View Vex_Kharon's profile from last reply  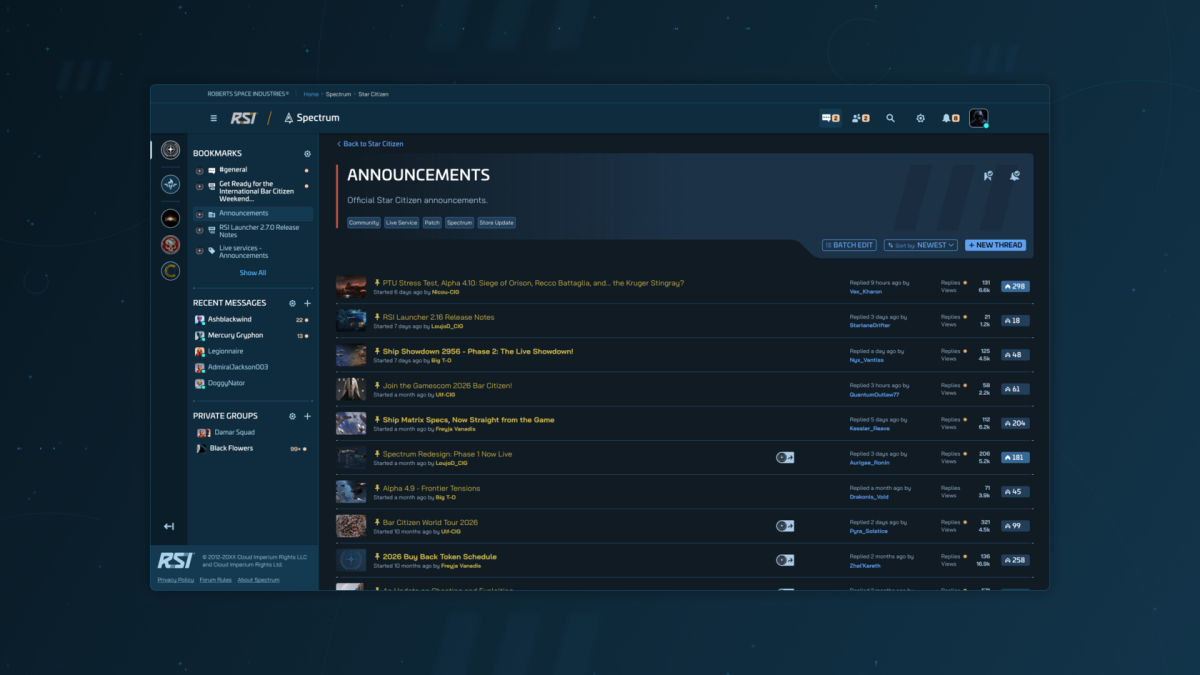tap(866, 291)
